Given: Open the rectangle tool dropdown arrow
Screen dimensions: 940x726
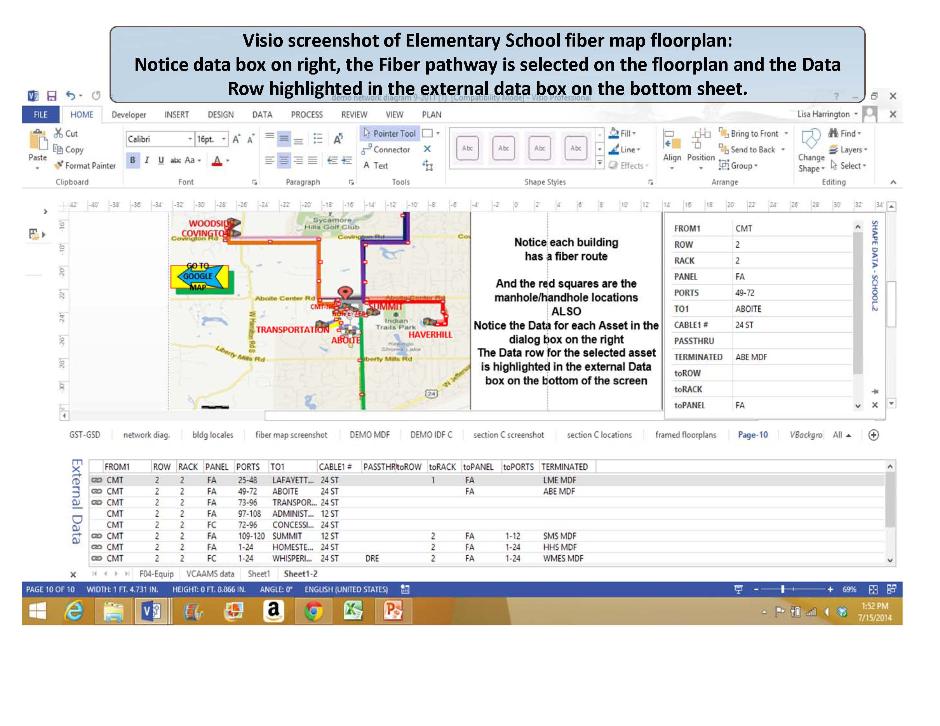Looking at the screenshot, I should coord(438,133).
